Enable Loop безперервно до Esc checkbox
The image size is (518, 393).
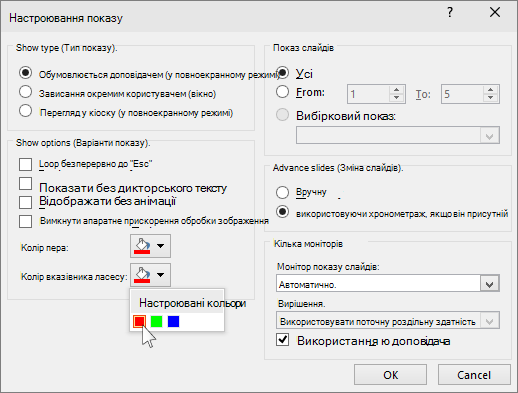[26, 164]
